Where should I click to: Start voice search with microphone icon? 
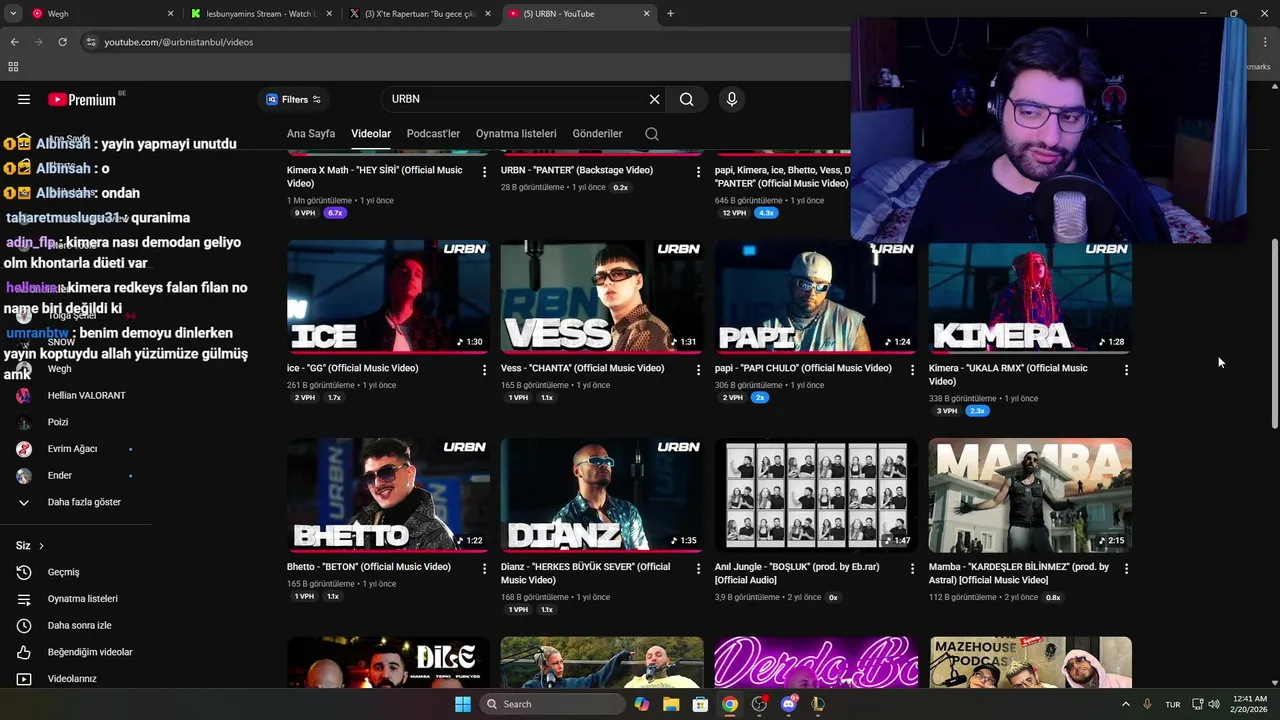(x=732, y=99)
